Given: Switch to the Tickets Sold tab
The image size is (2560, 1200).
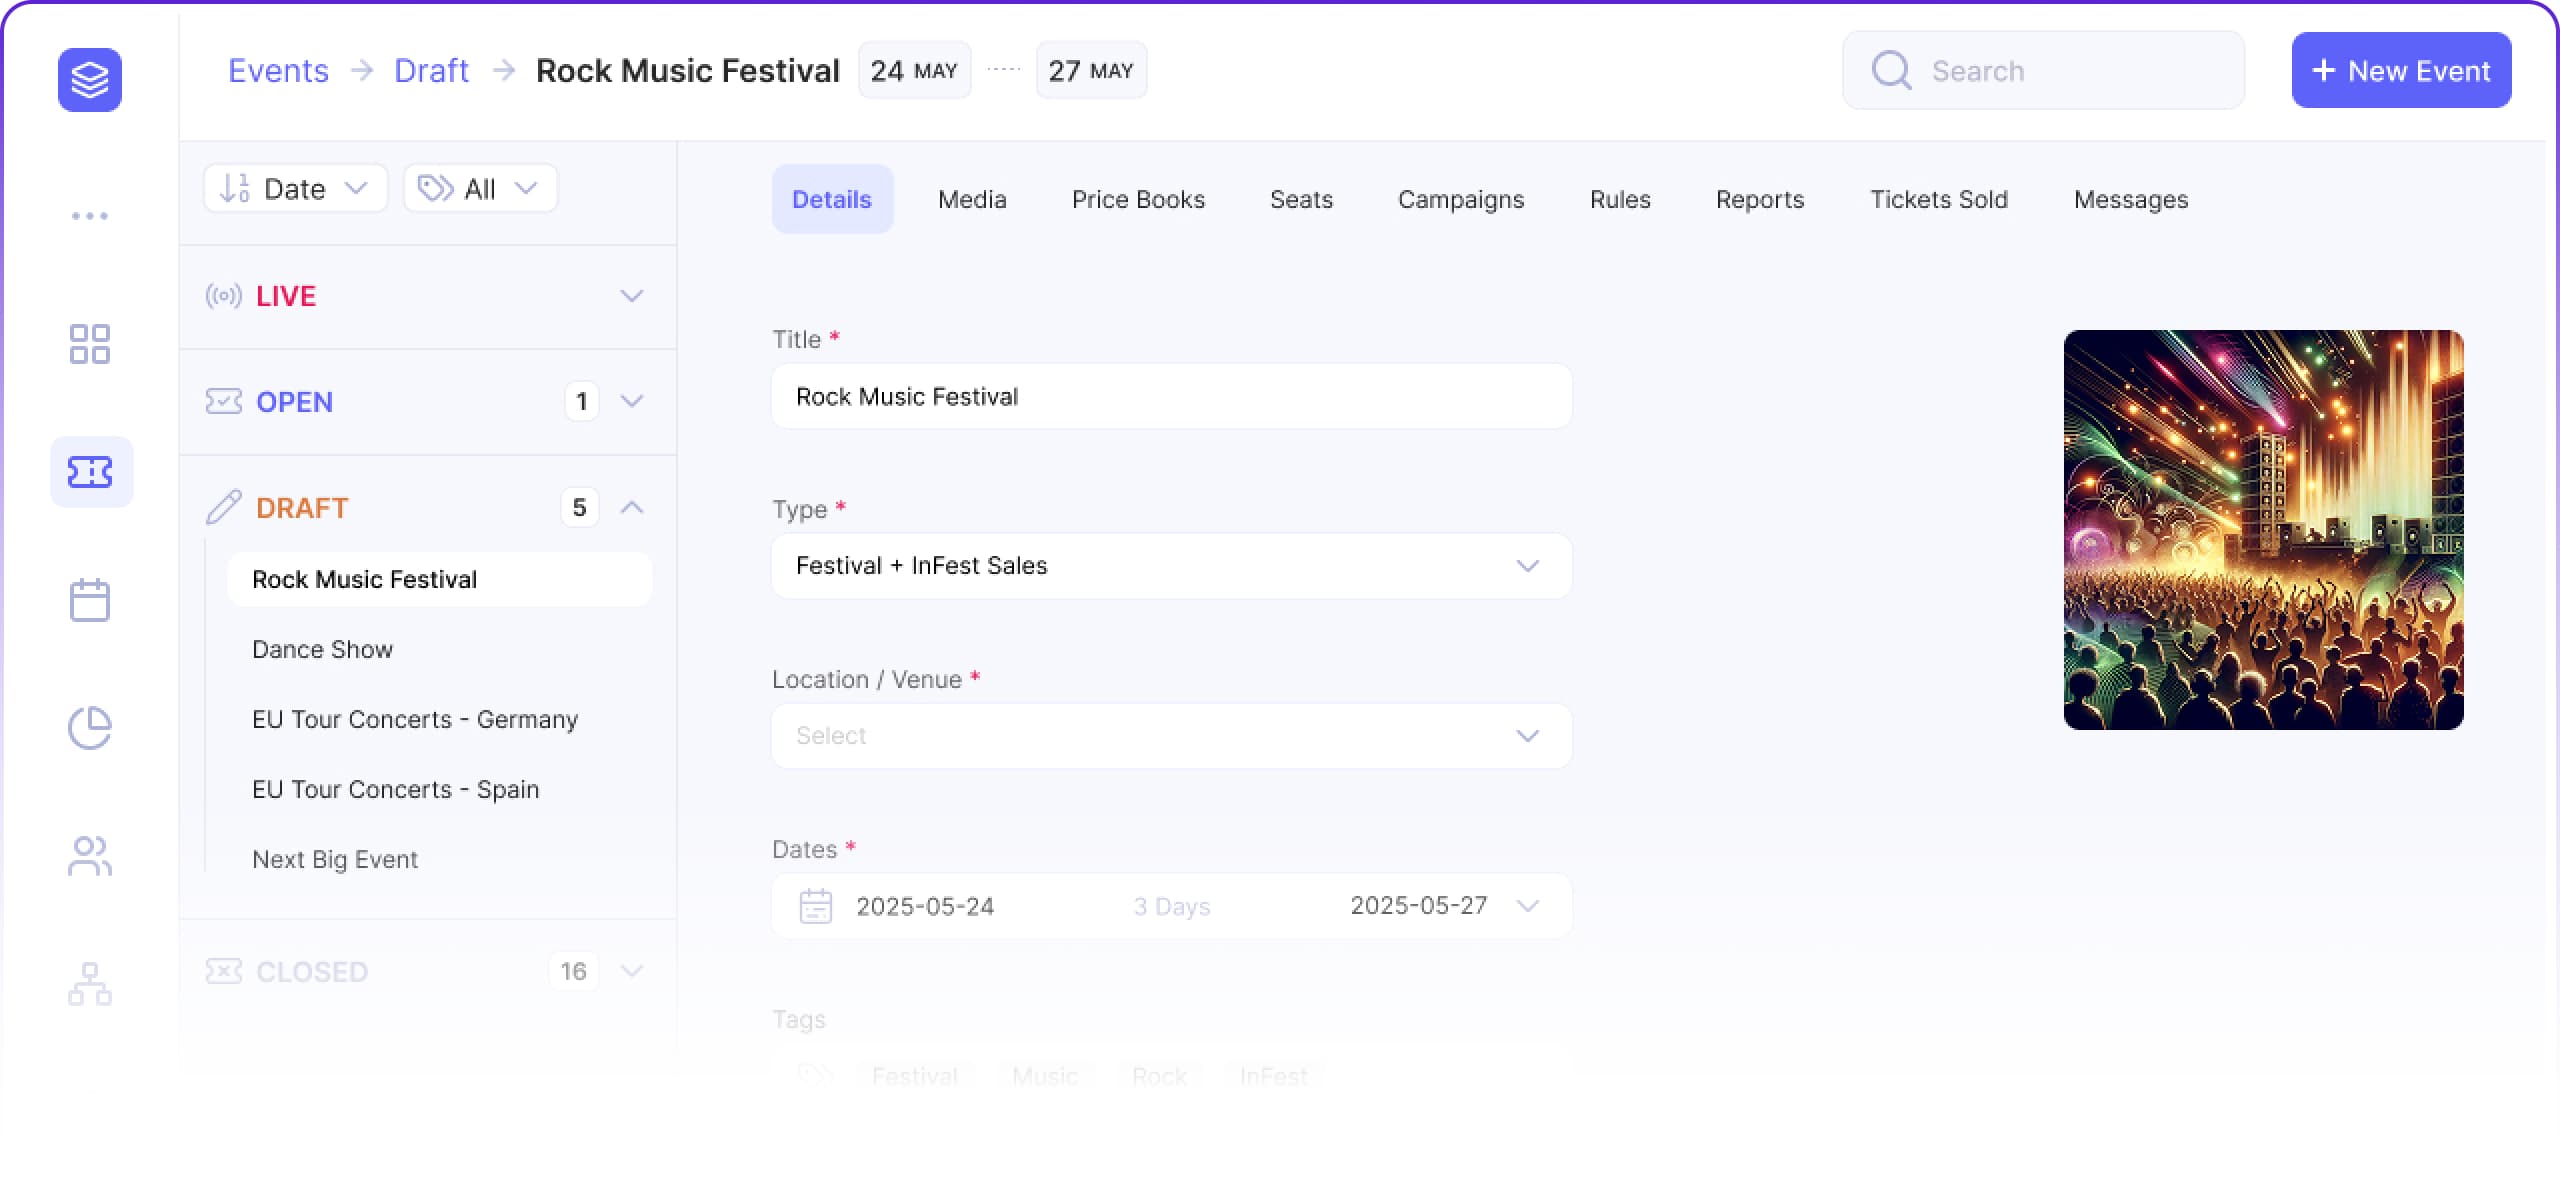Looking at the screenshot, I should tap(1938, 200).
